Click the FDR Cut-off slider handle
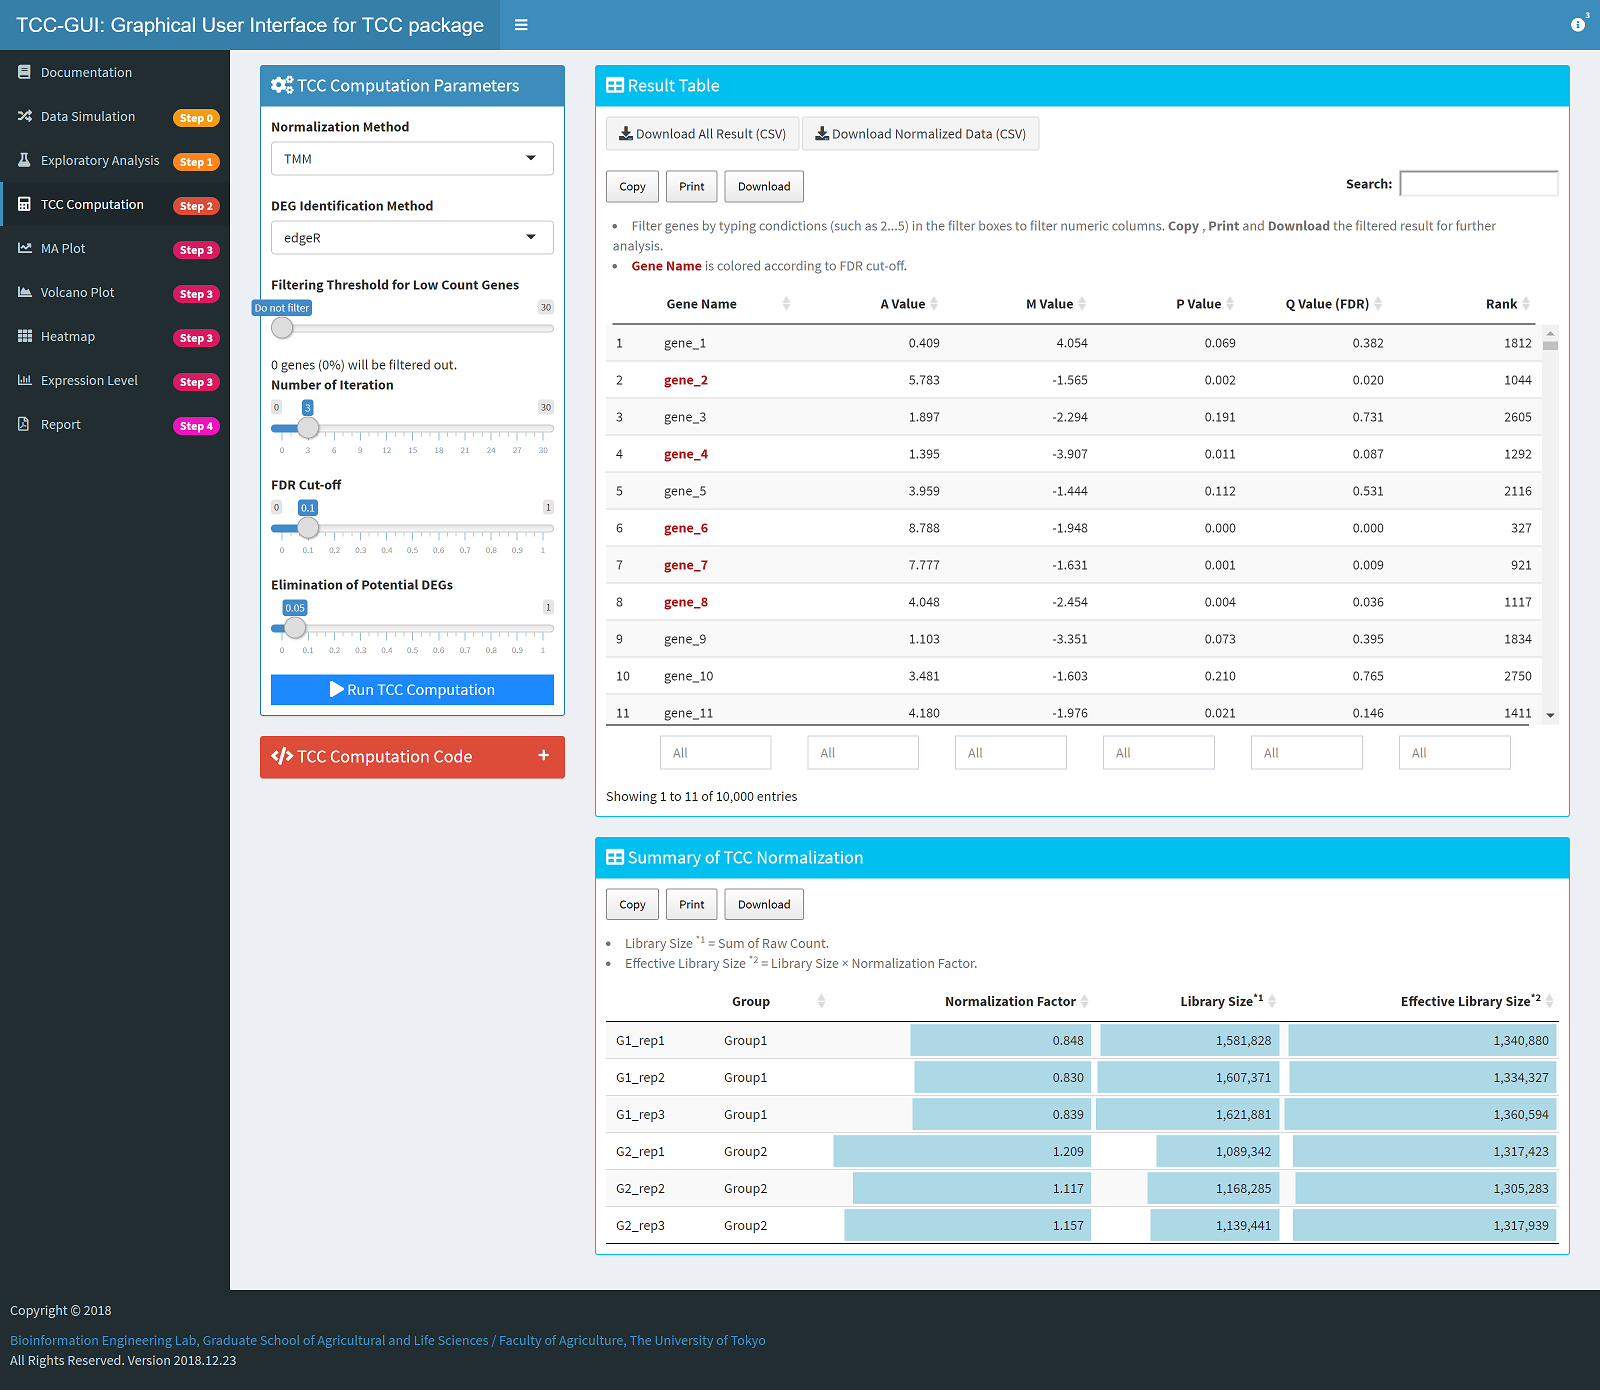1600x1390 pixels. coord(308,528)
